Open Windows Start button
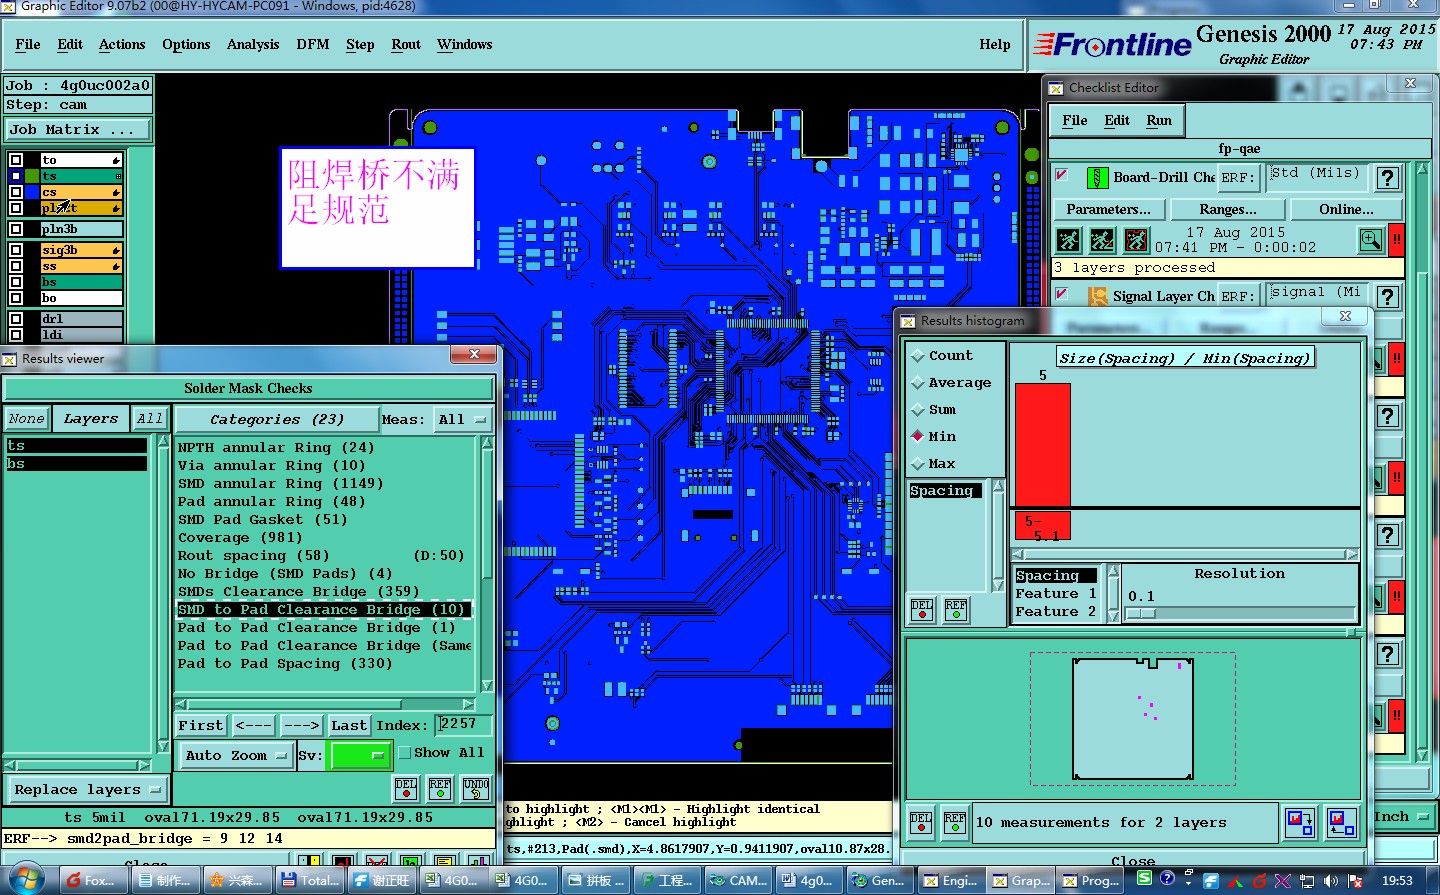The image size is (1440, 895). (x=26, y=879)
